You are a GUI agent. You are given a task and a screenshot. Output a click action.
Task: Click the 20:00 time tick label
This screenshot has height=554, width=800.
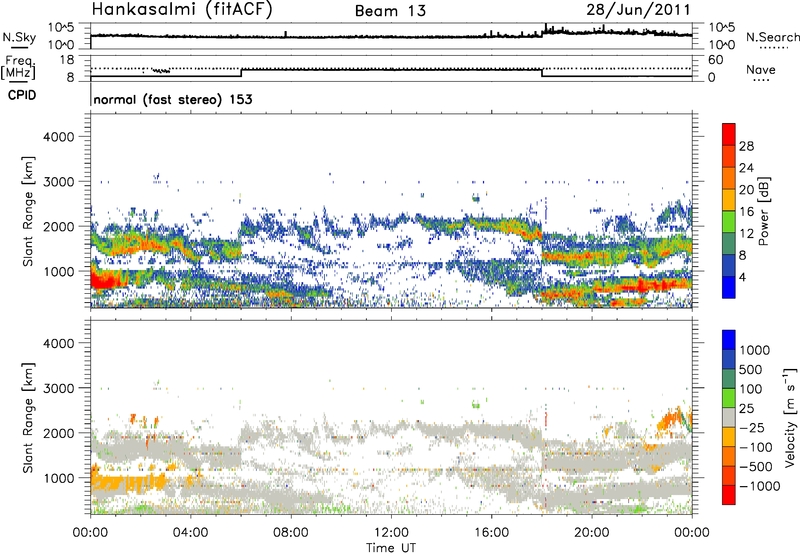coord(591,533)
